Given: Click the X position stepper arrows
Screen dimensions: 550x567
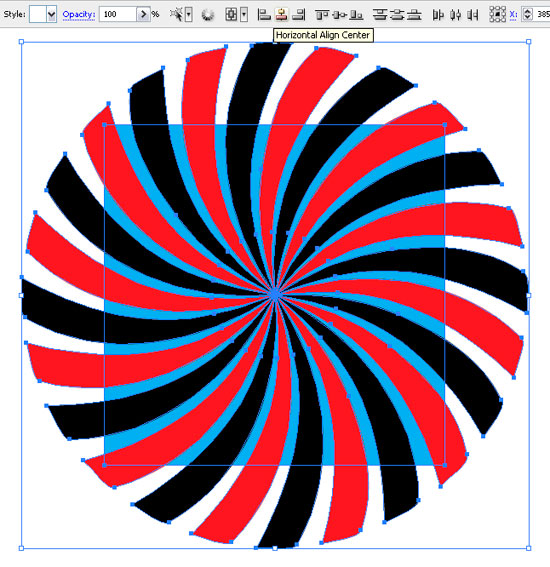Looking at the screenshot, I should point(527,14).
